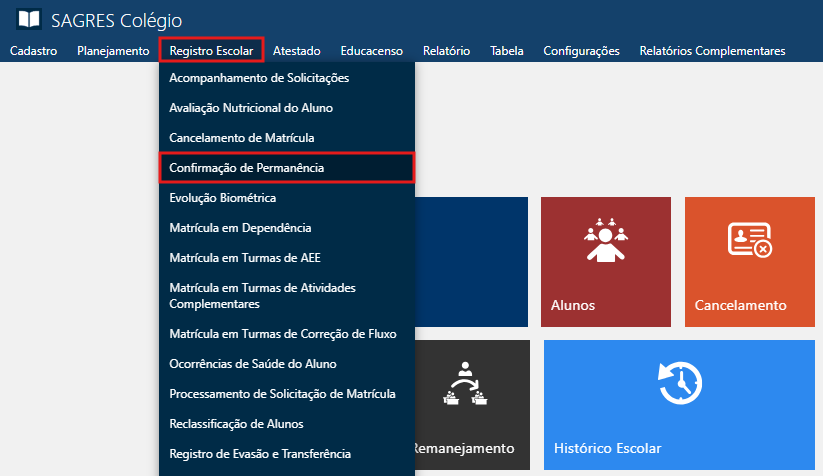Click the Alunos group icon

coord(604,240)
